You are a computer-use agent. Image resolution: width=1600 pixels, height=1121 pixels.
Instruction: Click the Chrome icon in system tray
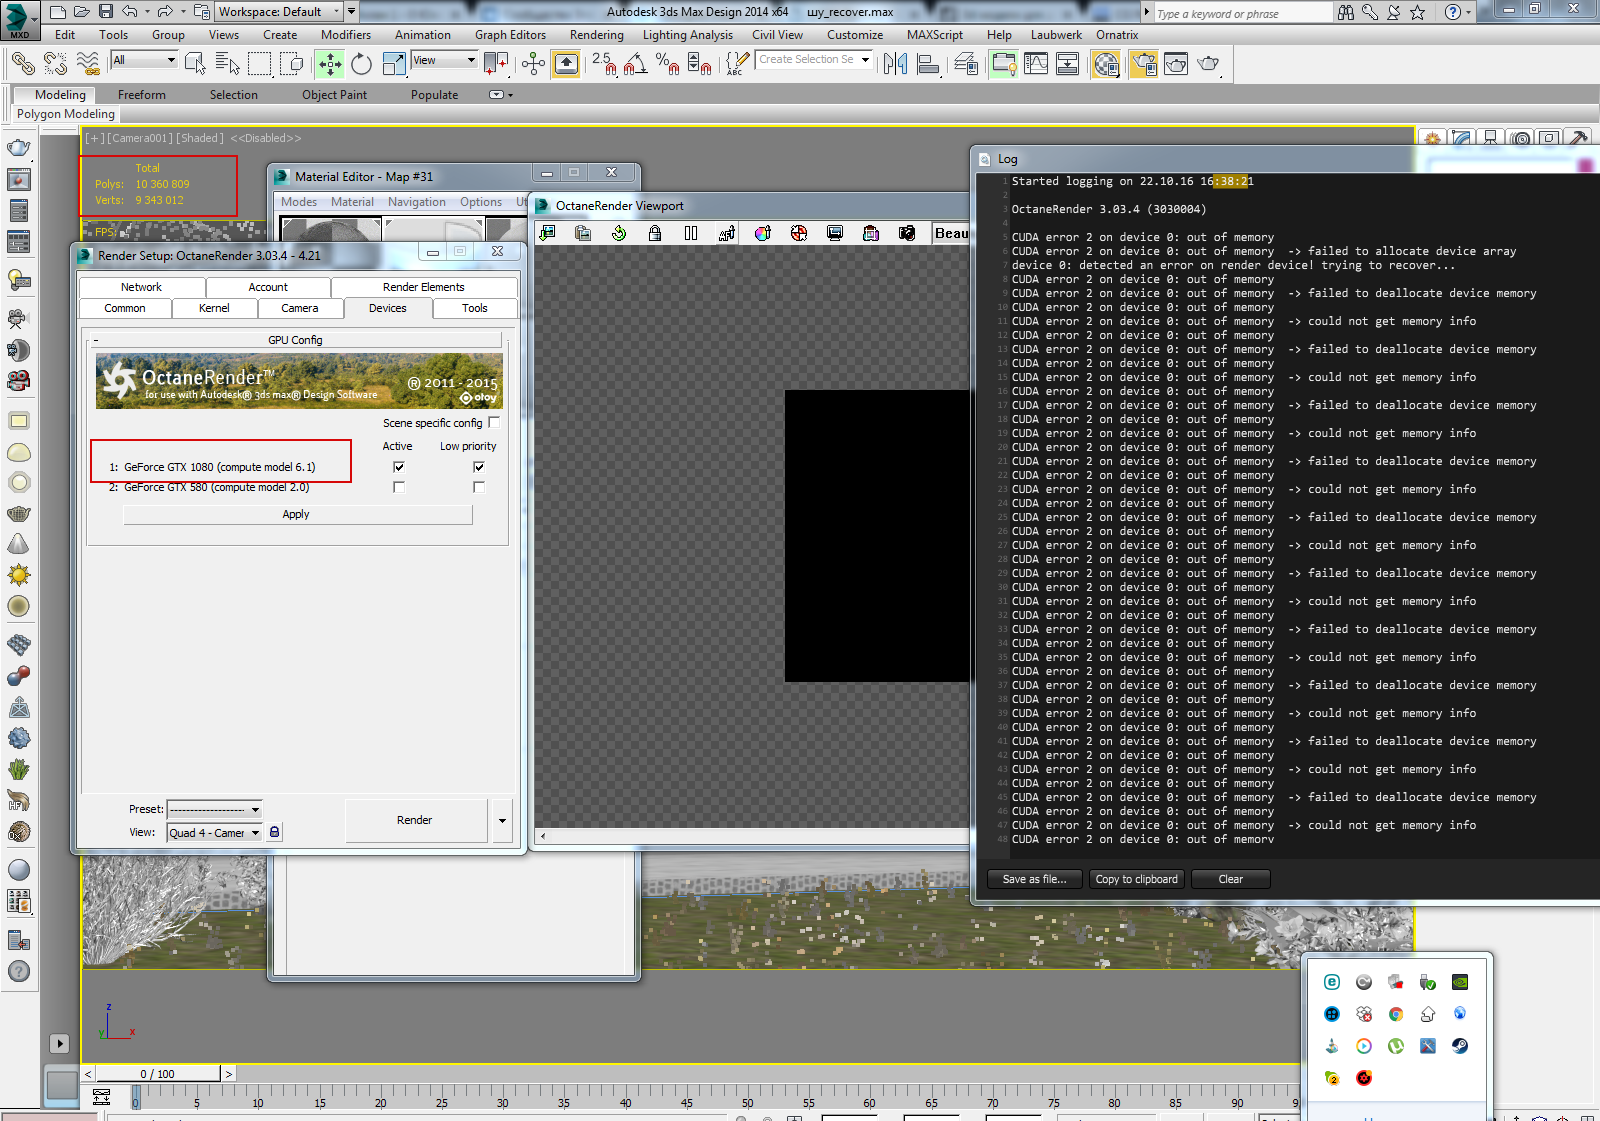(1396, 1014)
